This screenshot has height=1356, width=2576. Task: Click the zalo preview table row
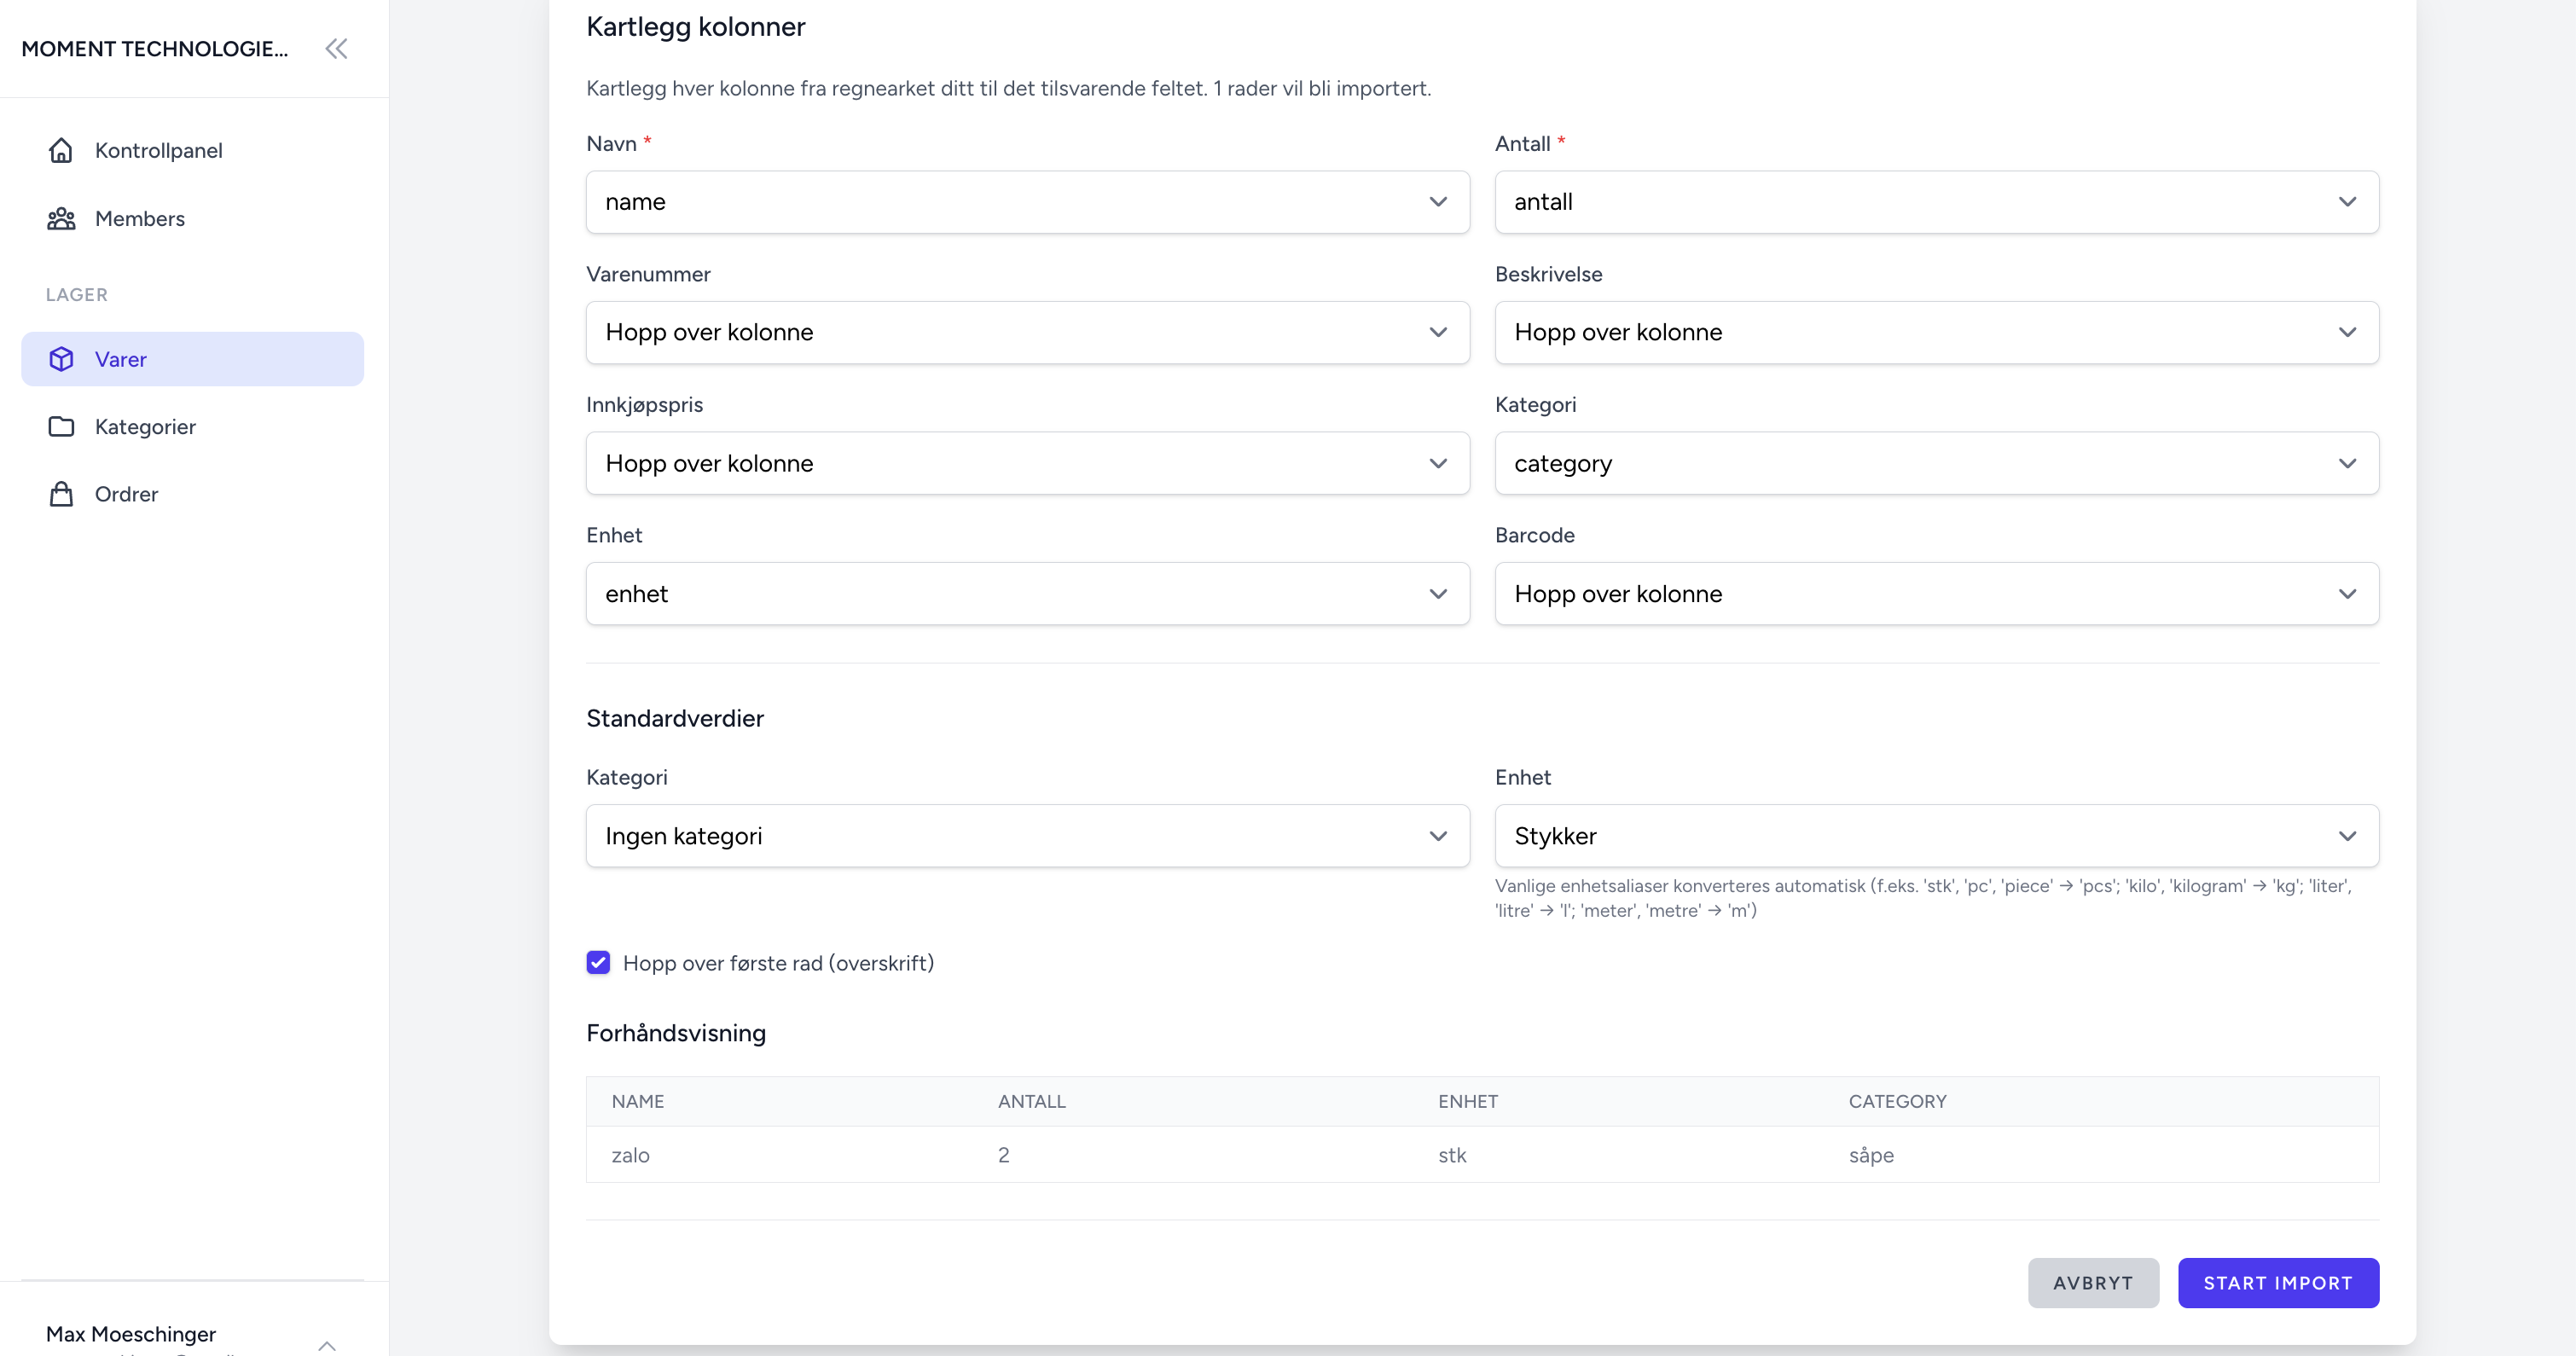[x=1482, y=1155]
